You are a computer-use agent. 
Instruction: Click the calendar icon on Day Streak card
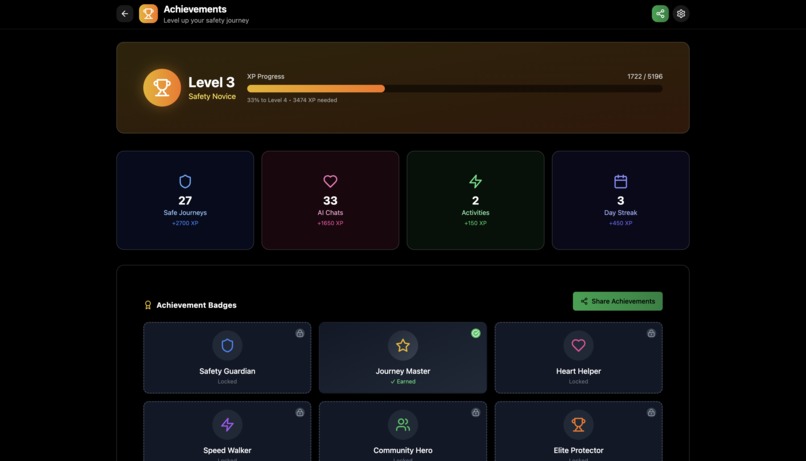[x=620, y=181]
